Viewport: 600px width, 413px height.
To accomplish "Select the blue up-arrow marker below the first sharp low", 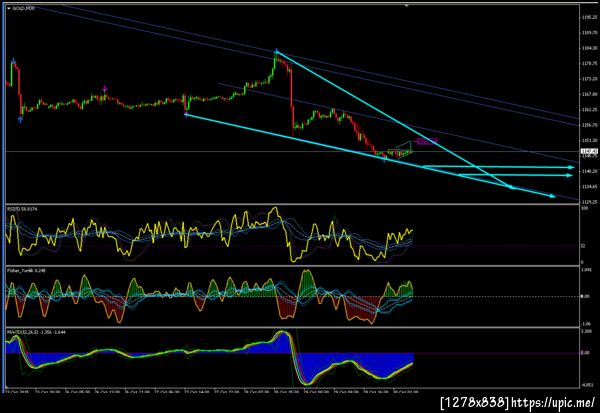I will [x=20, y=119].
